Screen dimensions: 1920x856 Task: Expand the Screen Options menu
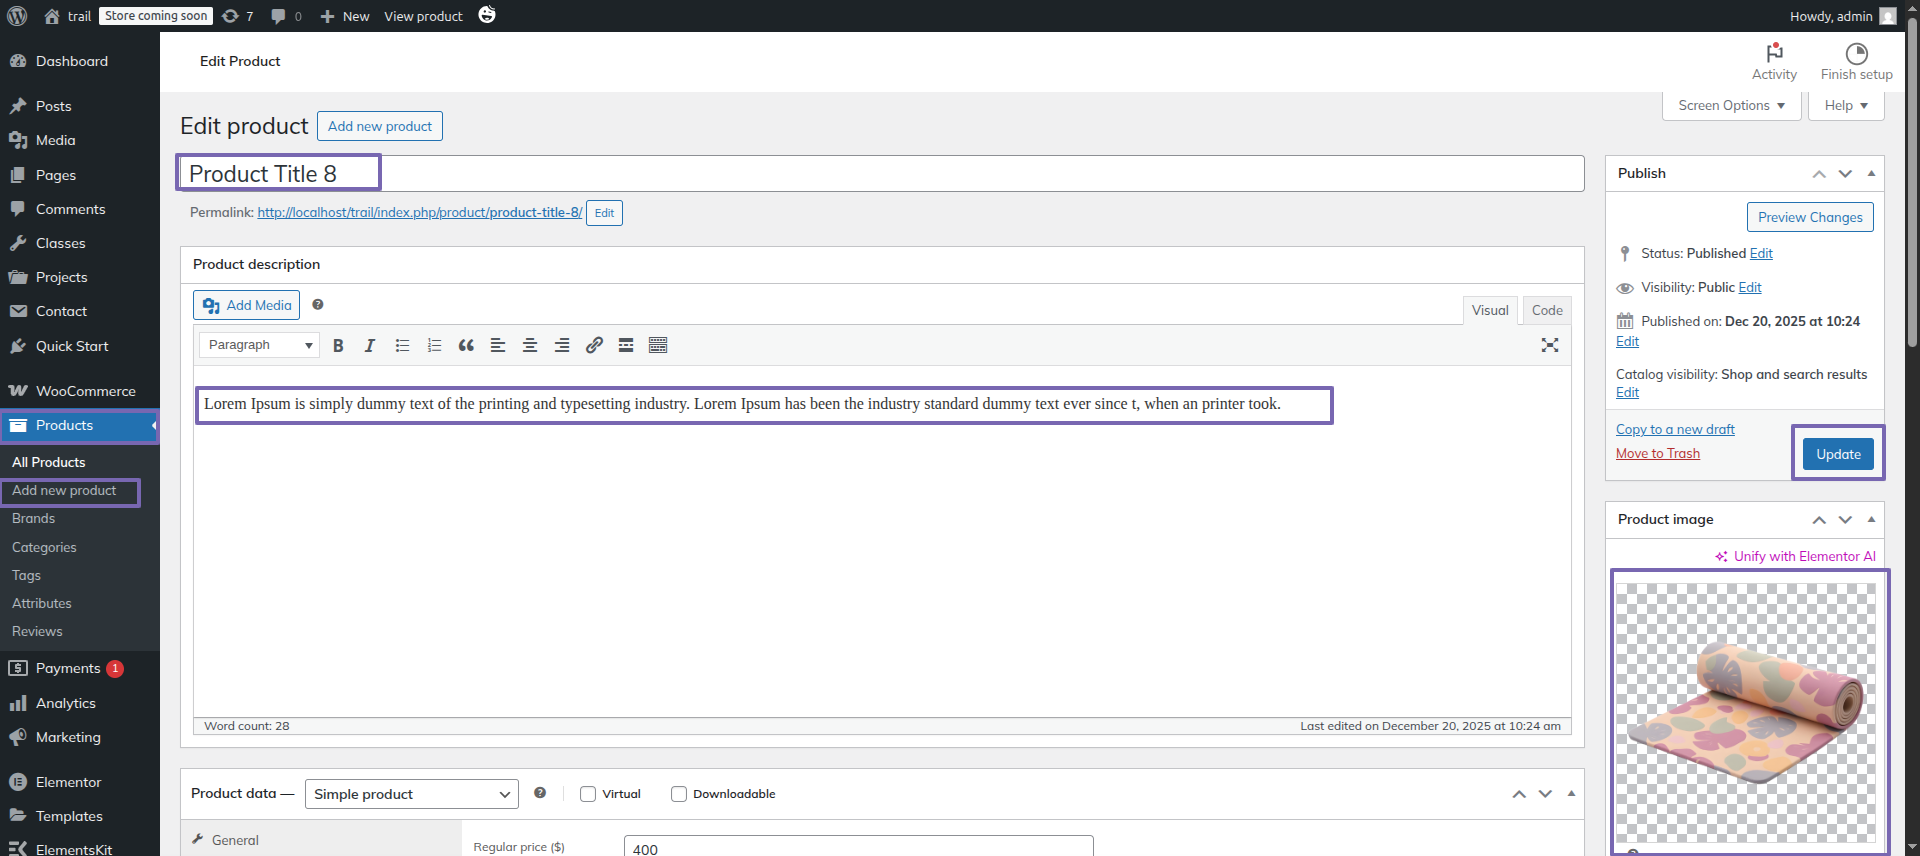1731,106
